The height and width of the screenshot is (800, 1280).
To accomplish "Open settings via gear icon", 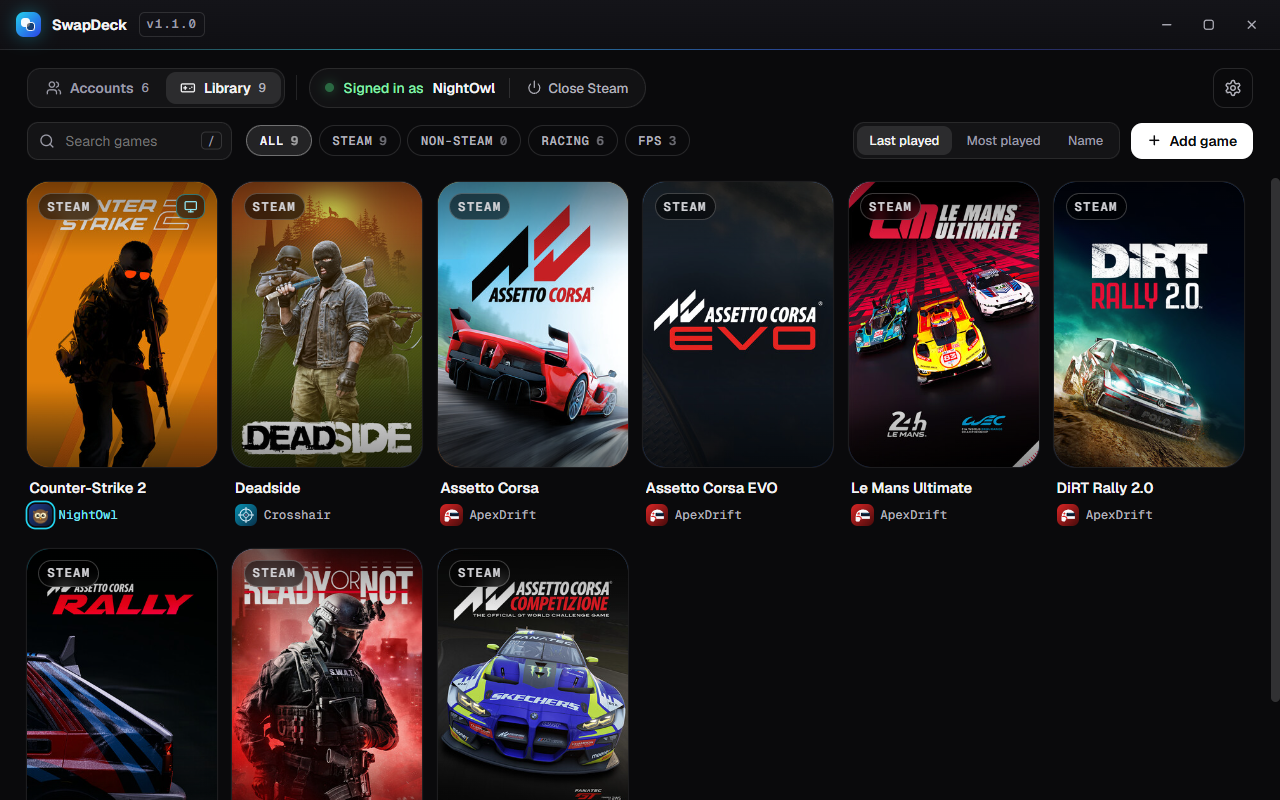I will click(x=1232, y=88).
